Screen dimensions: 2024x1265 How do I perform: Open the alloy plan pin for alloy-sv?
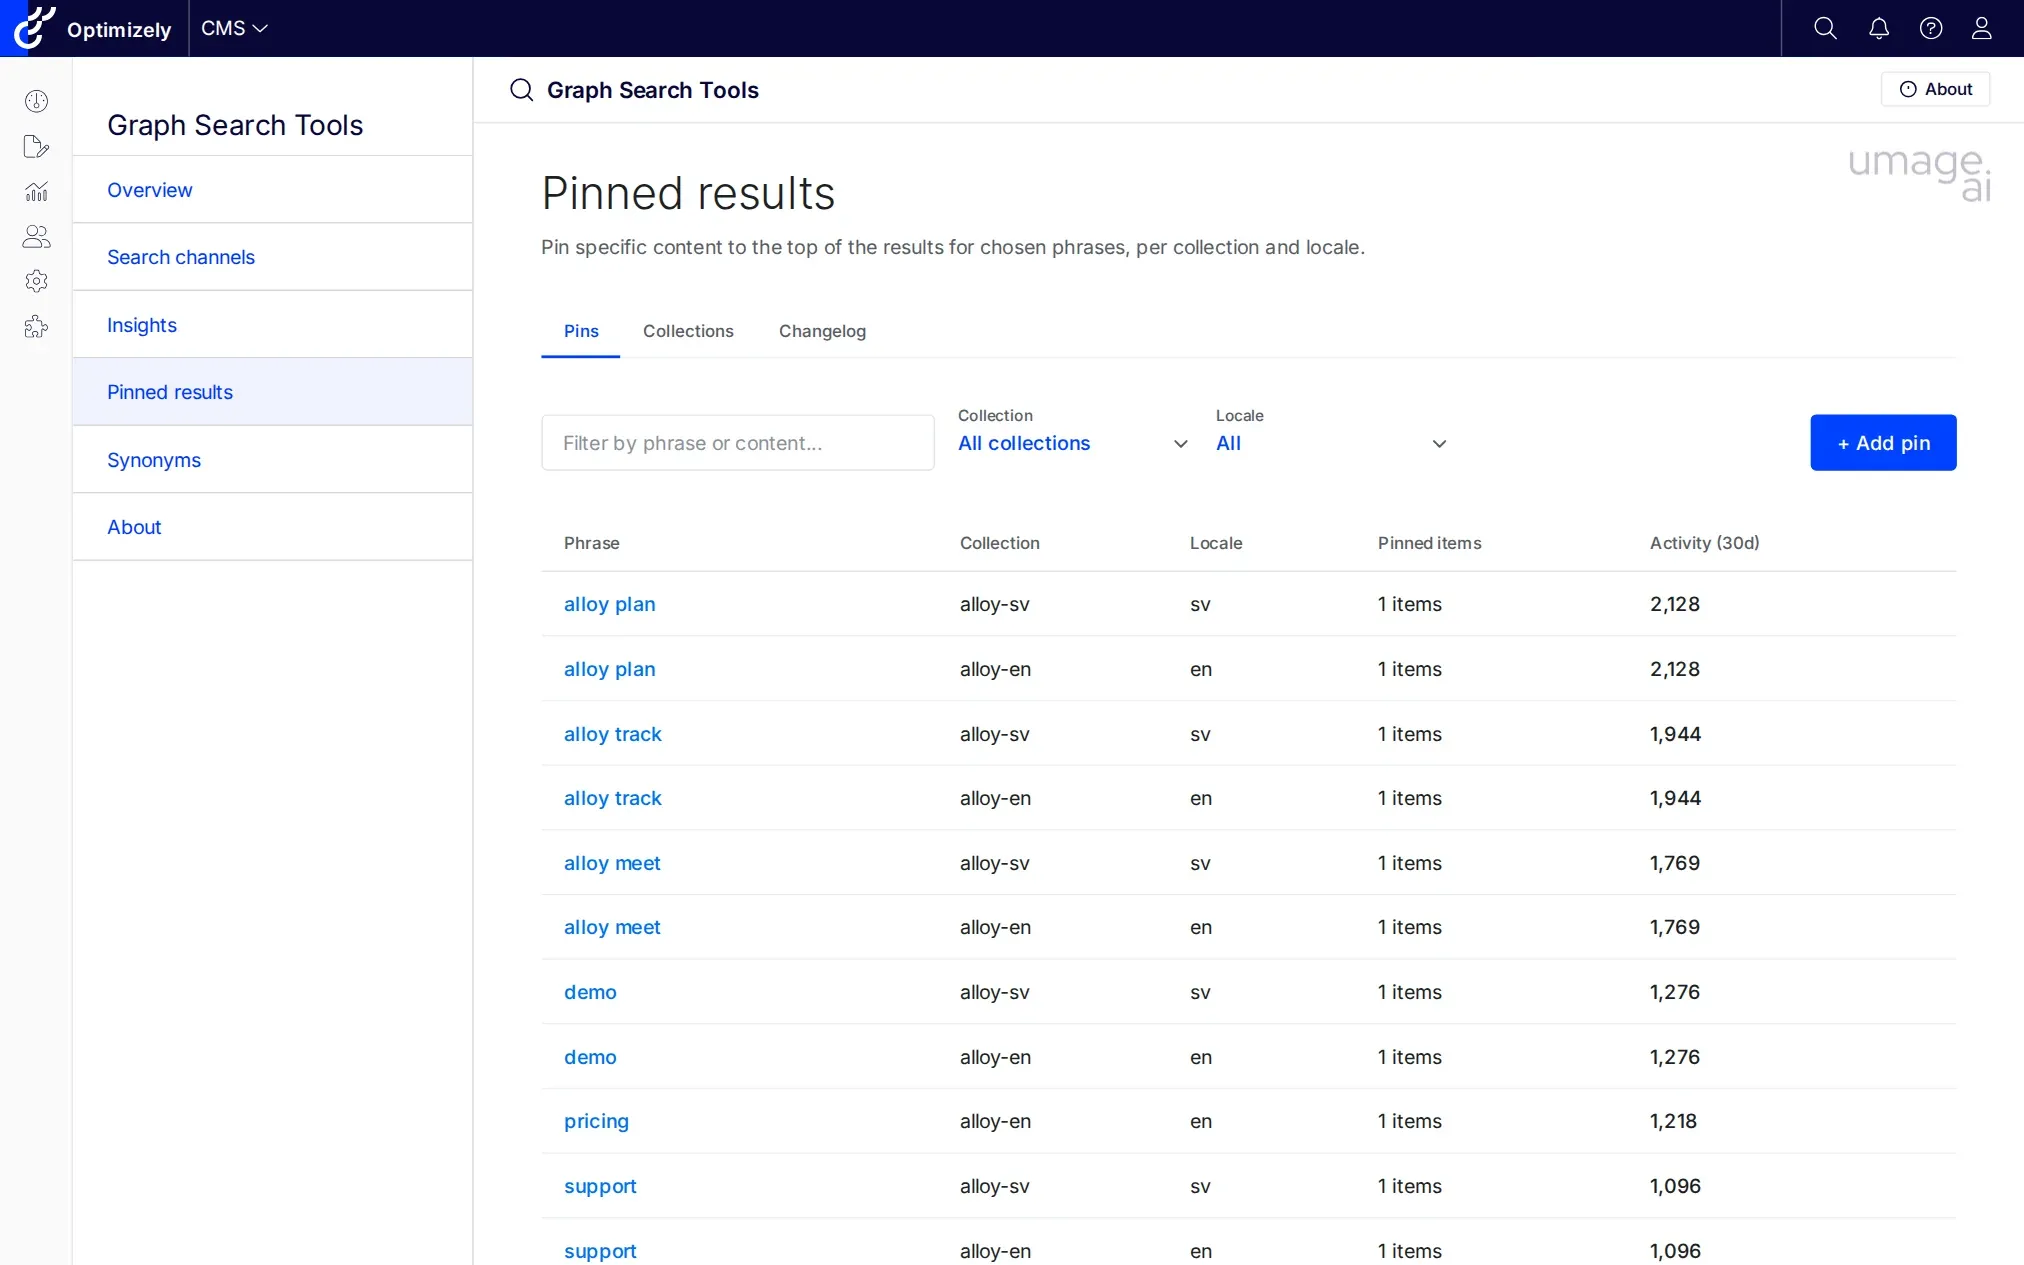[x=609, y=604]
